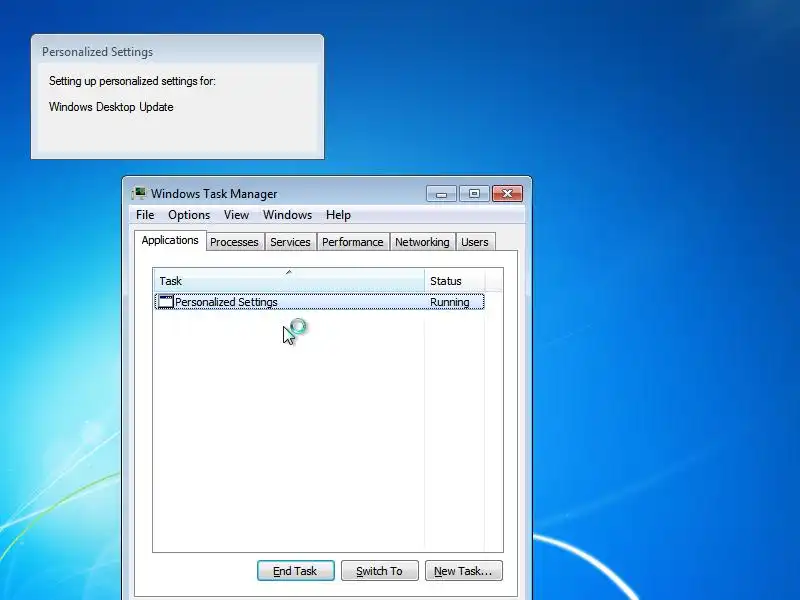Click 'Setting up personalized settings for:' text
The height and width of the screenshot is (600, 800).
[132, 81]
